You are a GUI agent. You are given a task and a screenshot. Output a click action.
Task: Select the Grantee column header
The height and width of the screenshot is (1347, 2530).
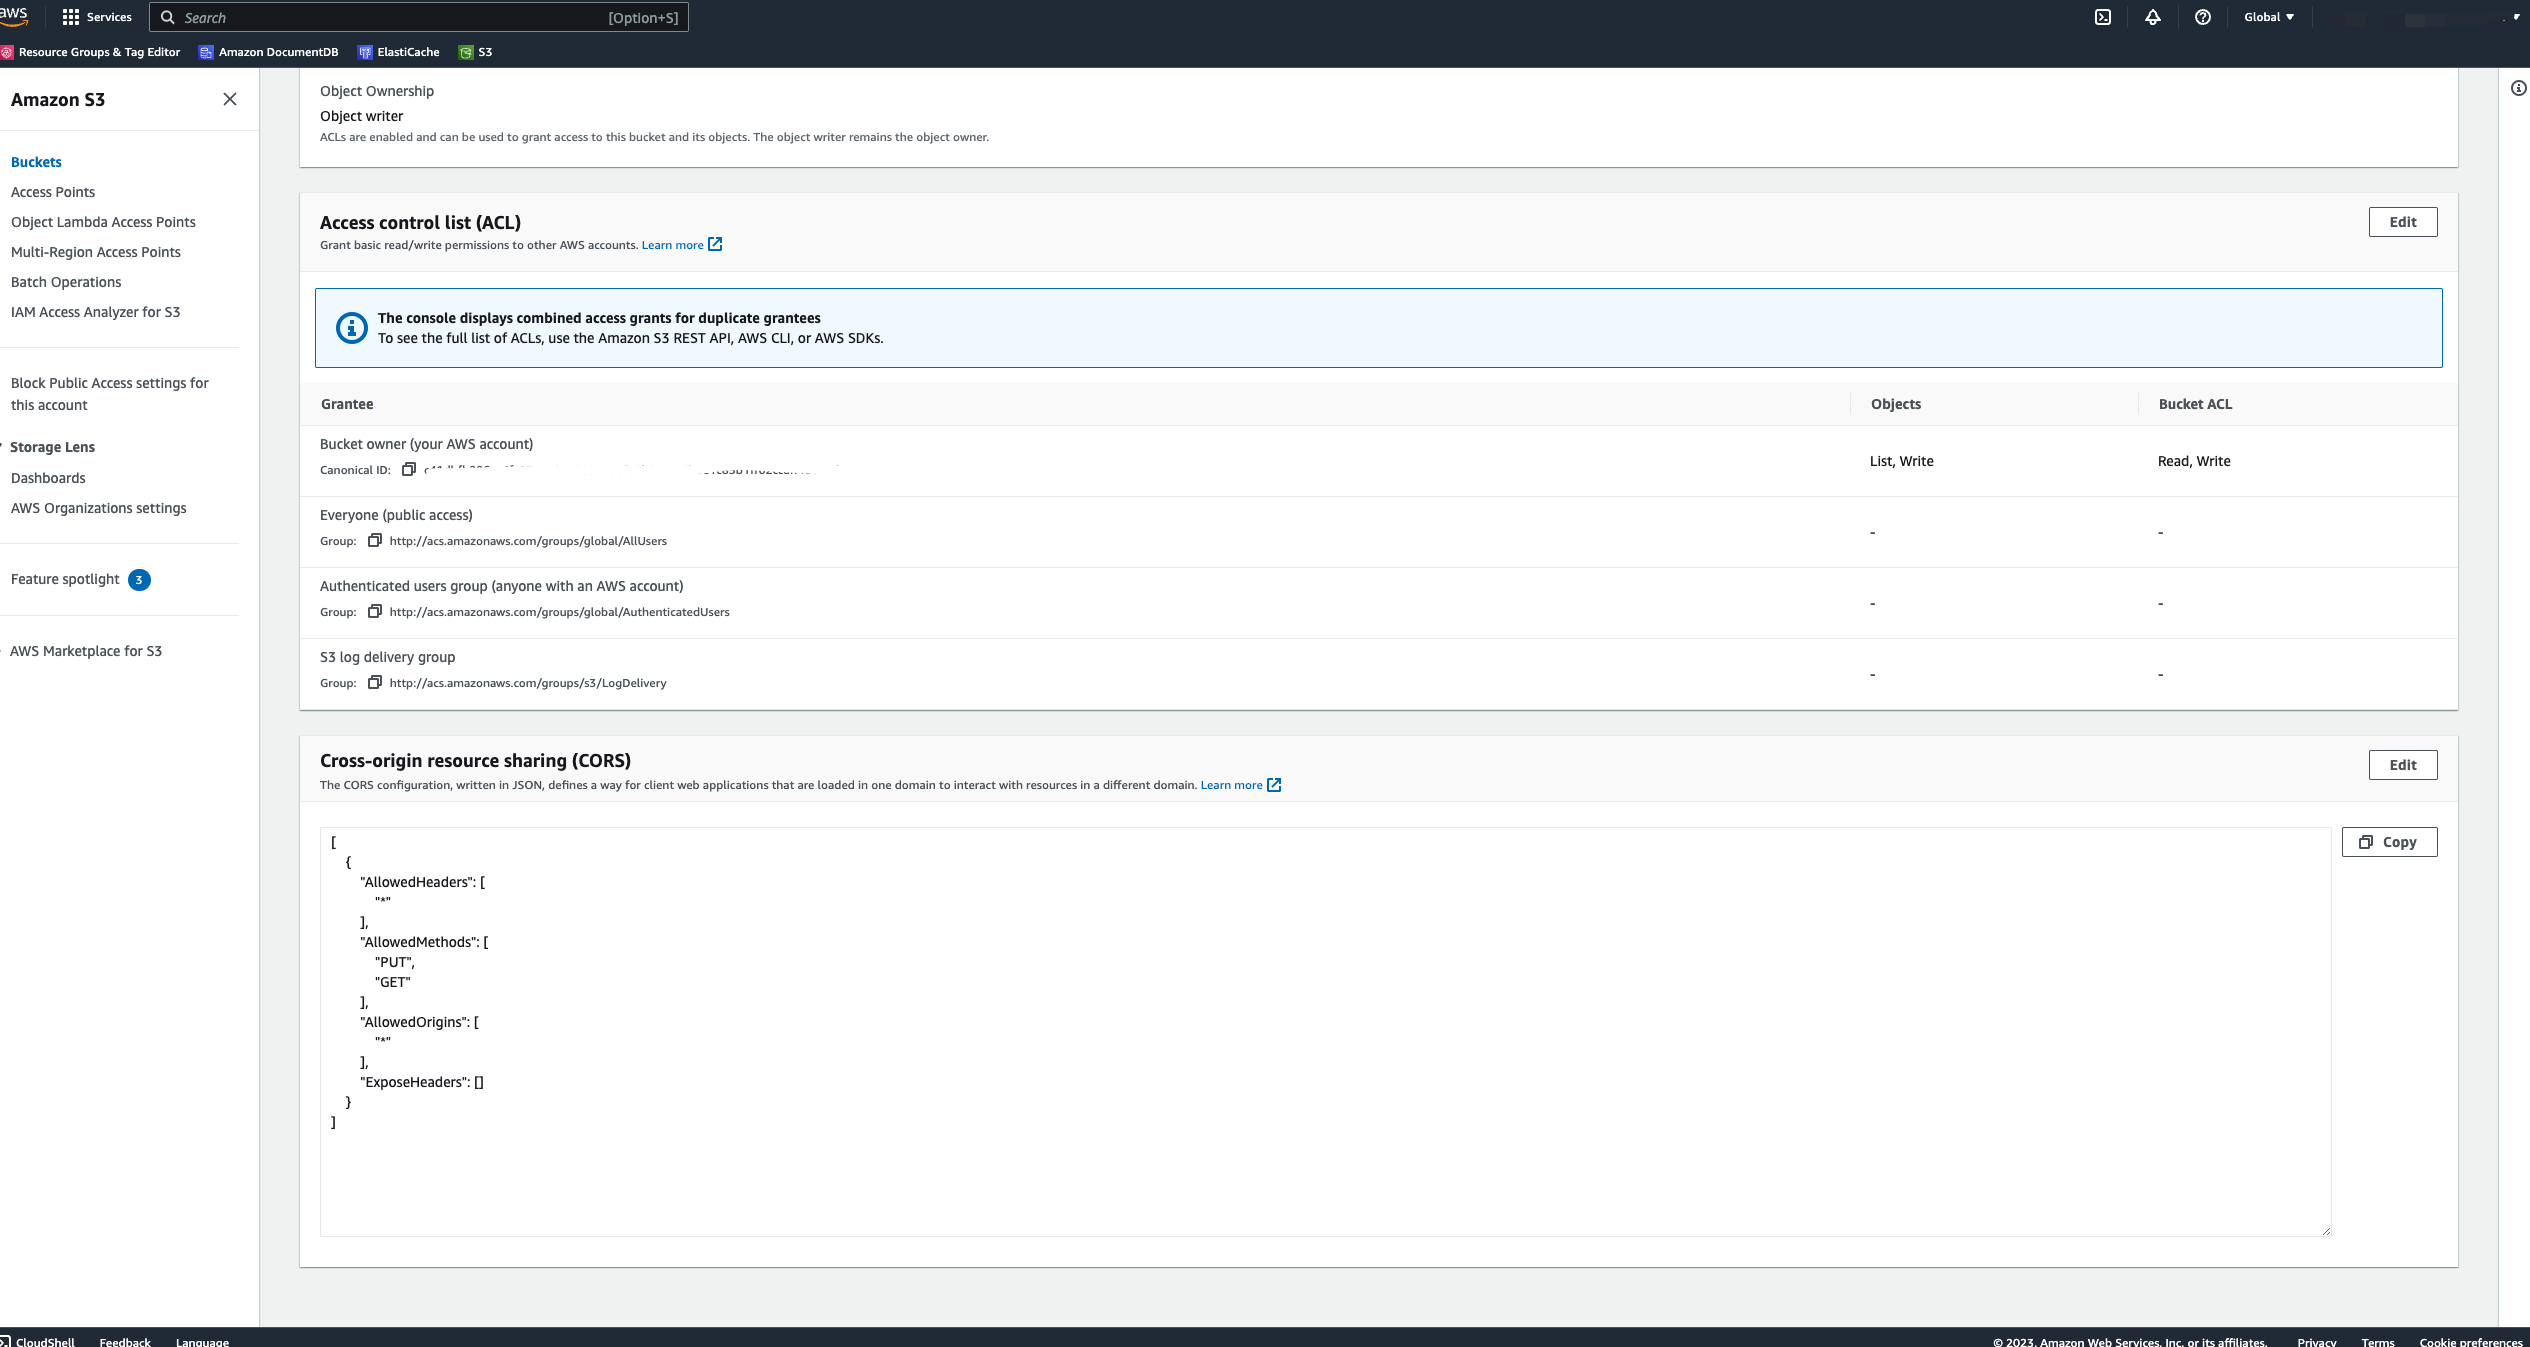347,404
